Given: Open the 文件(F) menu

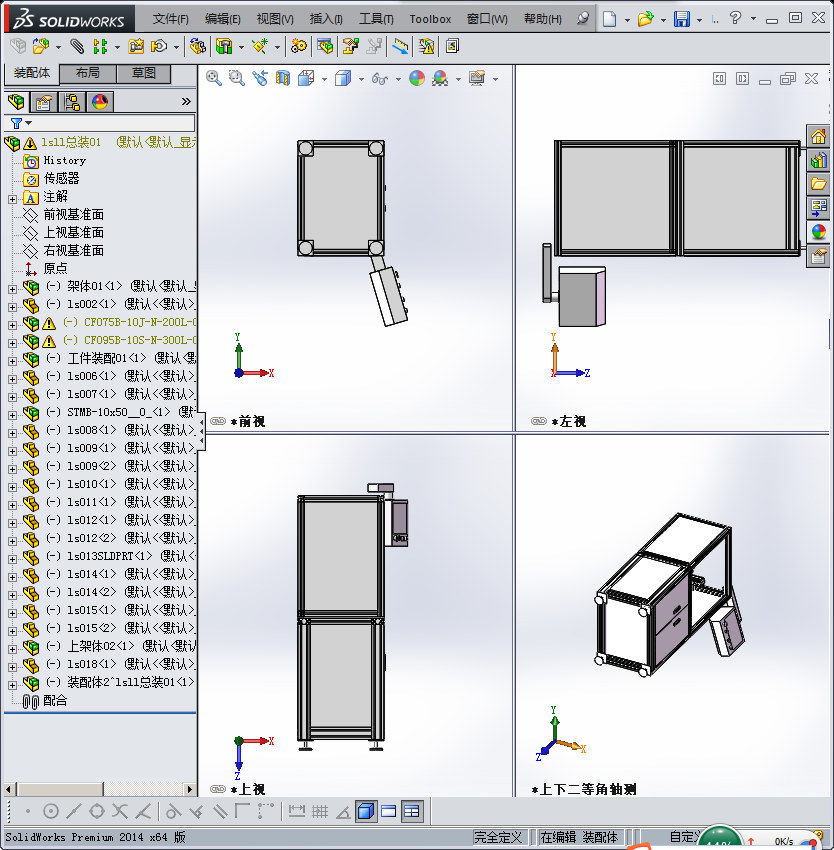Looking at the screenshot, I should tap(170, 19).
